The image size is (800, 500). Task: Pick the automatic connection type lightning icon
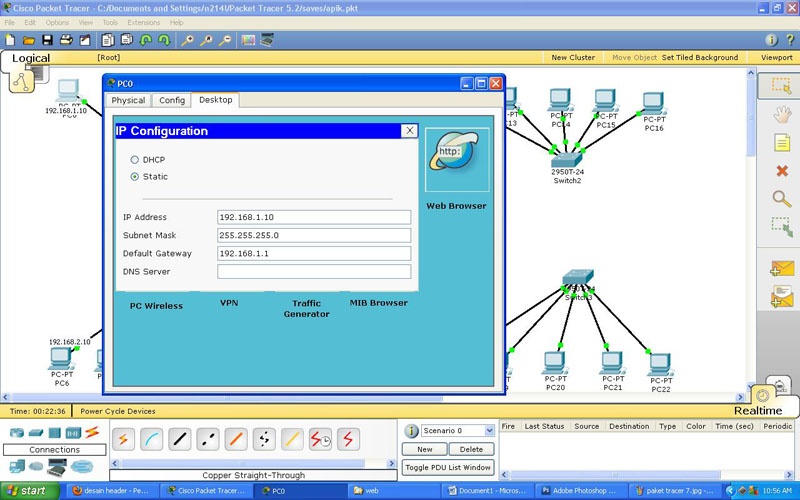[123, 439]
